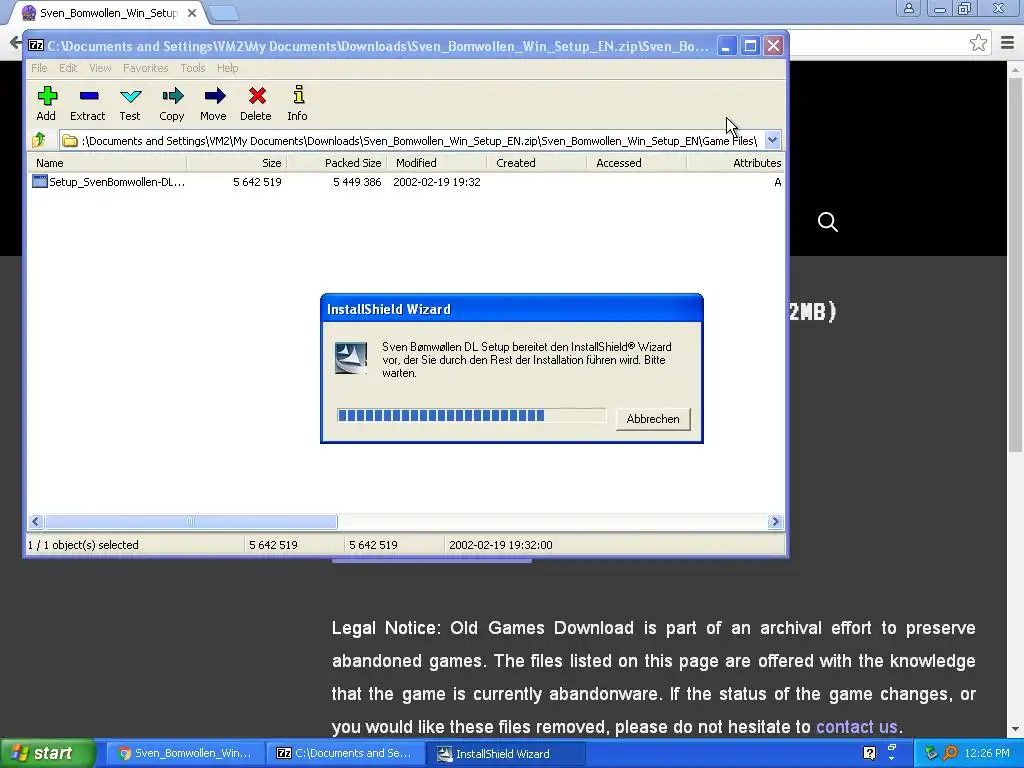Sort by the Size column header
The width and height of the screenshot is (1024, 768).
tap(237, 163)
